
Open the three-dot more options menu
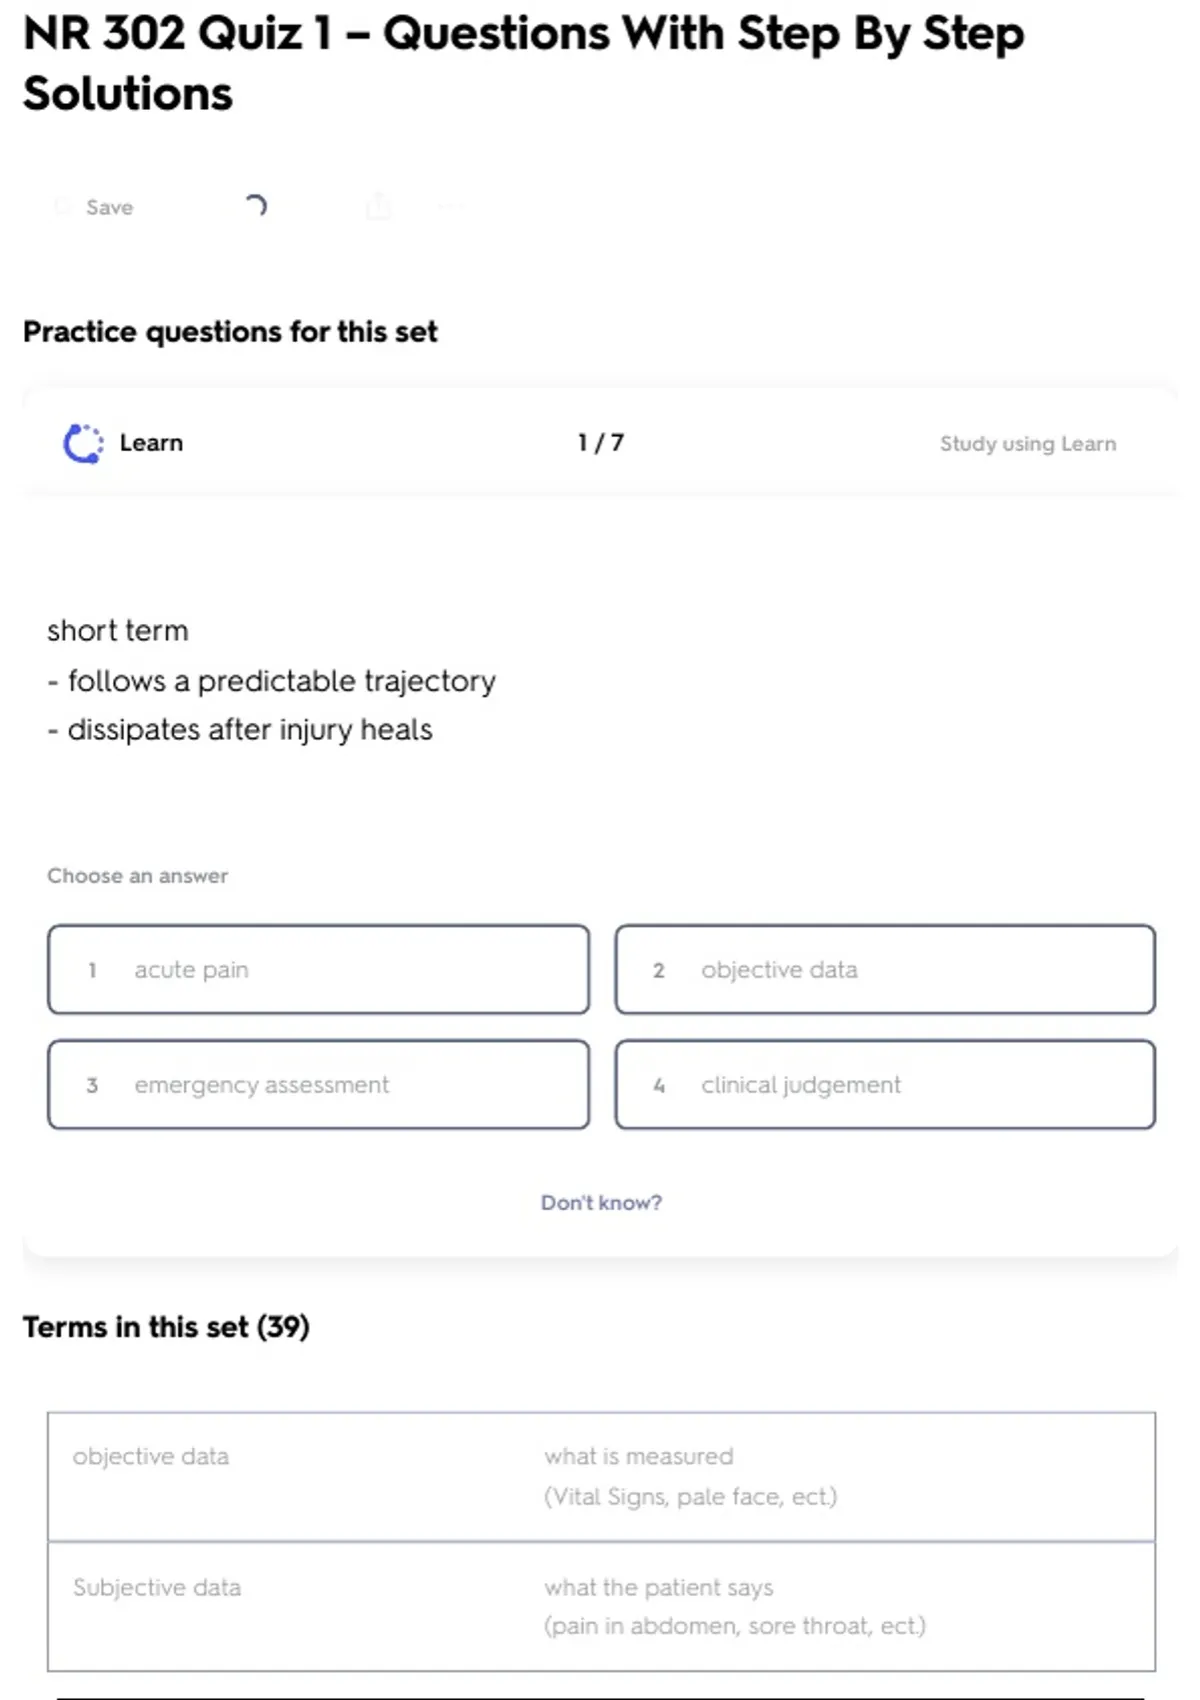(x=449, y=207)
